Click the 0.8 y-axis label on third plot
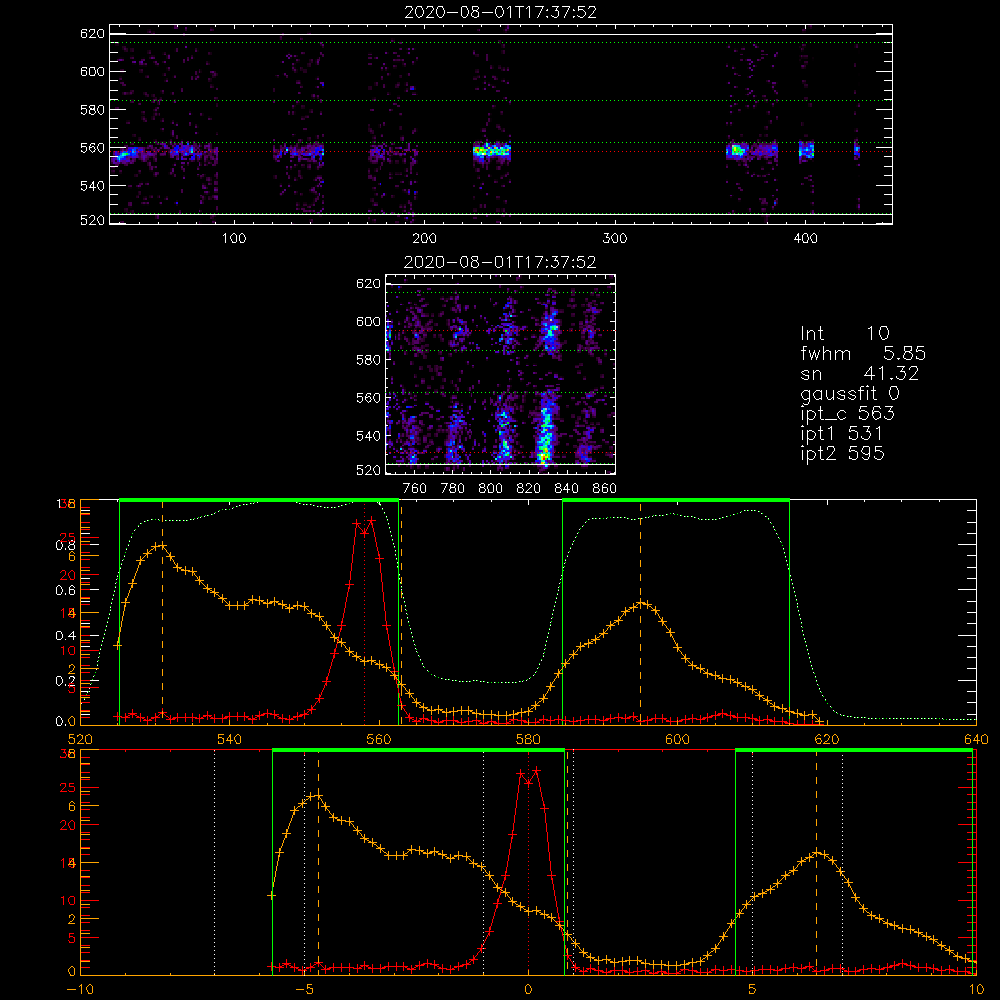1000x1000 pixels. 65,545
